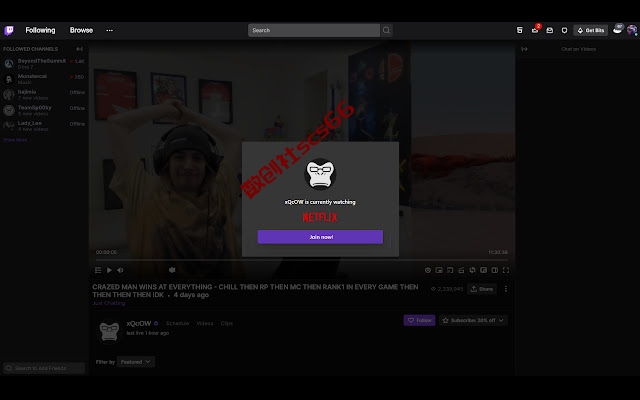
Task: Click the video title starting CRAZED MAN WINS
Action: [x=255, y=291]
